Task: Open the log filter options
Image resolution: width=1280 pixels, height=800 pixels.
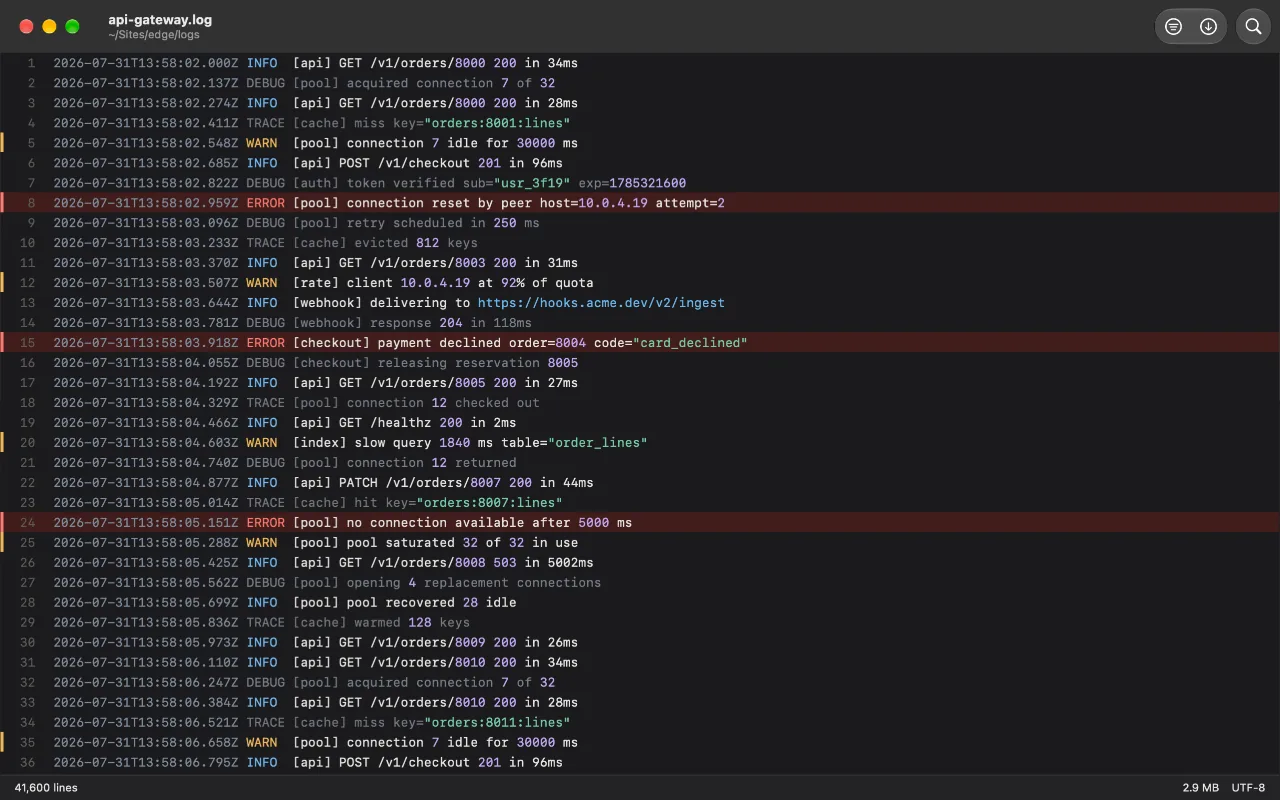Action: pyautogui.click(x=1173, y=27)
